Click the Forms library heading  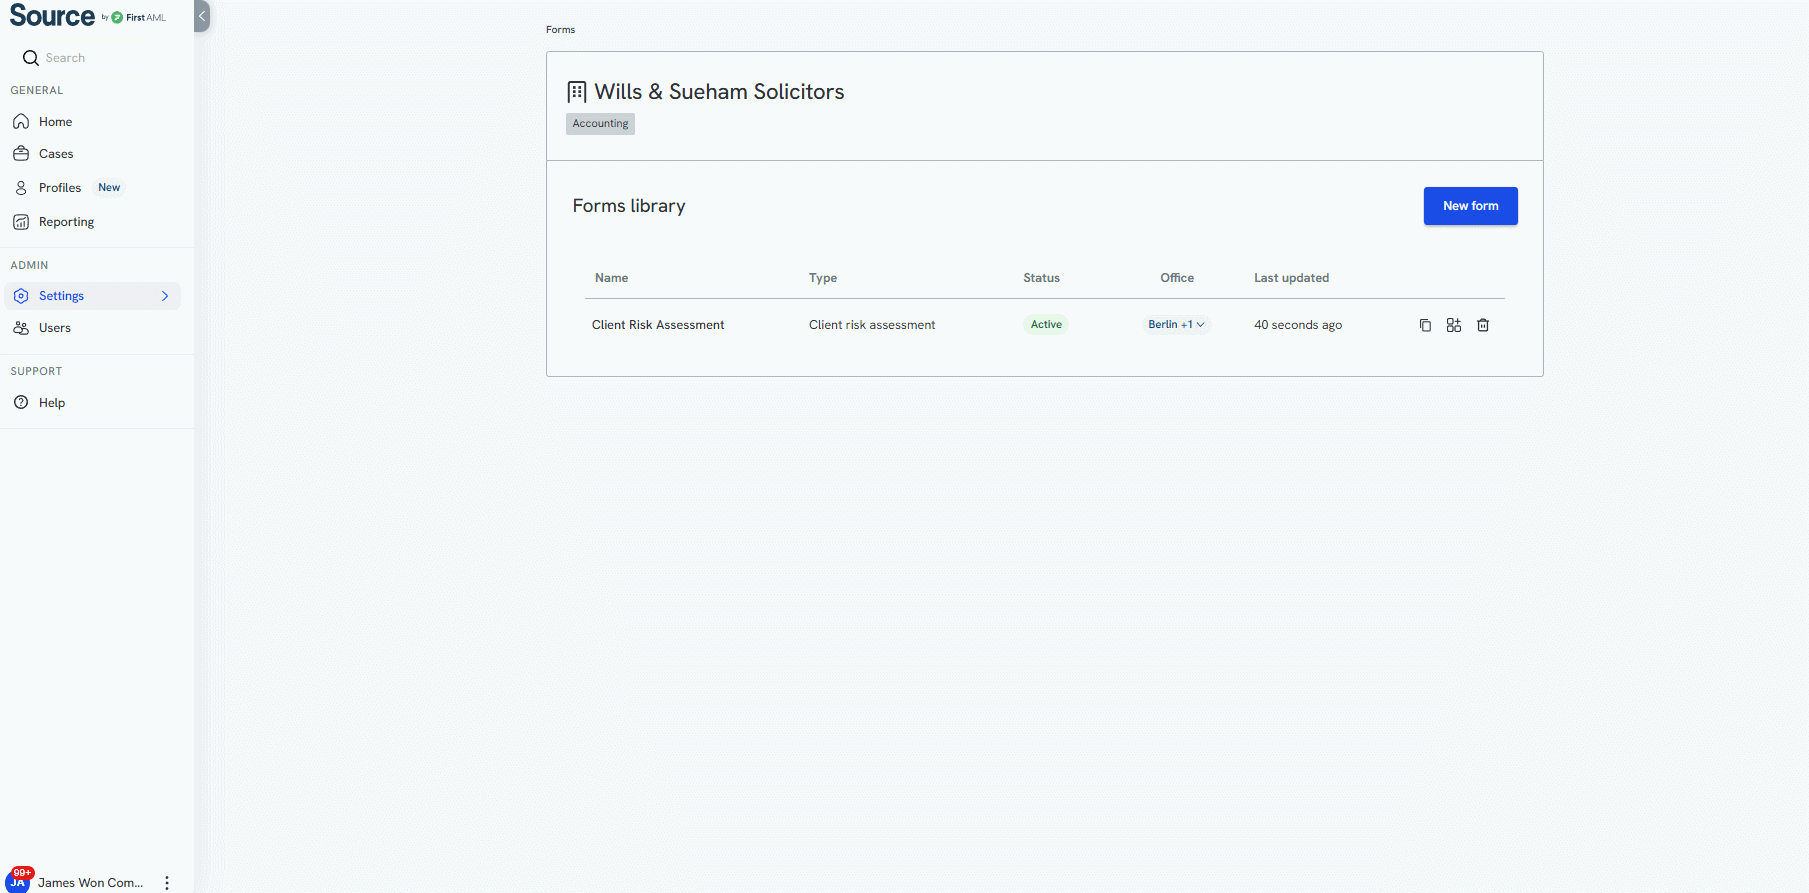(629, 206)
